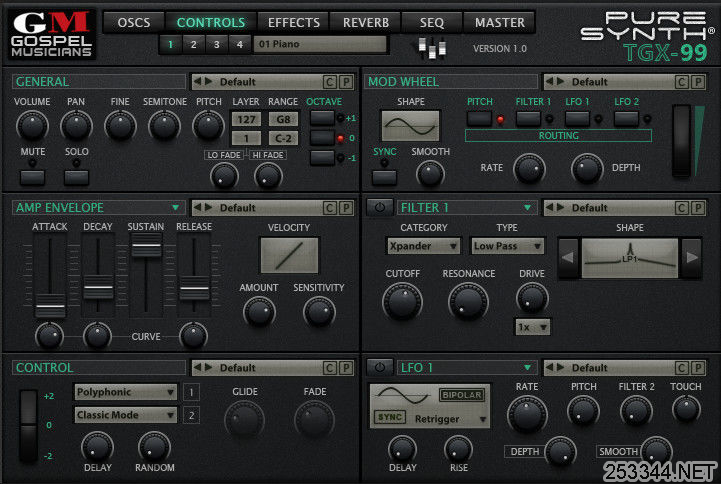Toggle the Mod Wheel Sync button
The image size is (721, 484).
click(x=384, y=177)
